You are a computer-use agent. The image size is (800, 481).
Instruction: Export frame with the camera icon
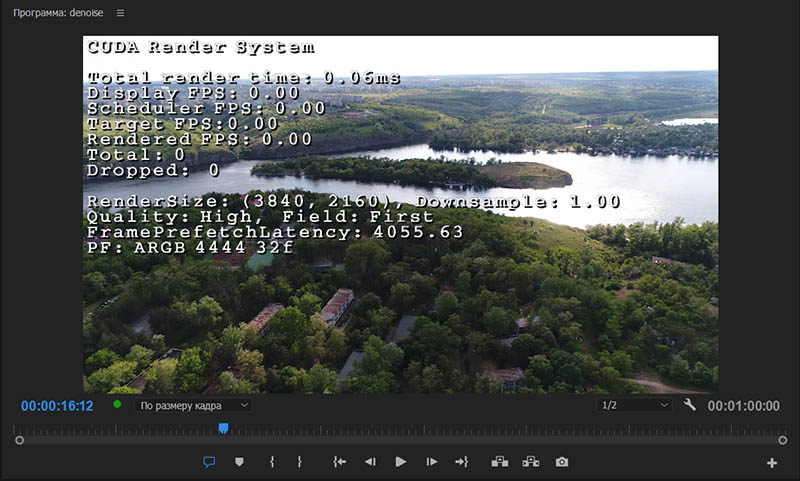tap(562, 462)
